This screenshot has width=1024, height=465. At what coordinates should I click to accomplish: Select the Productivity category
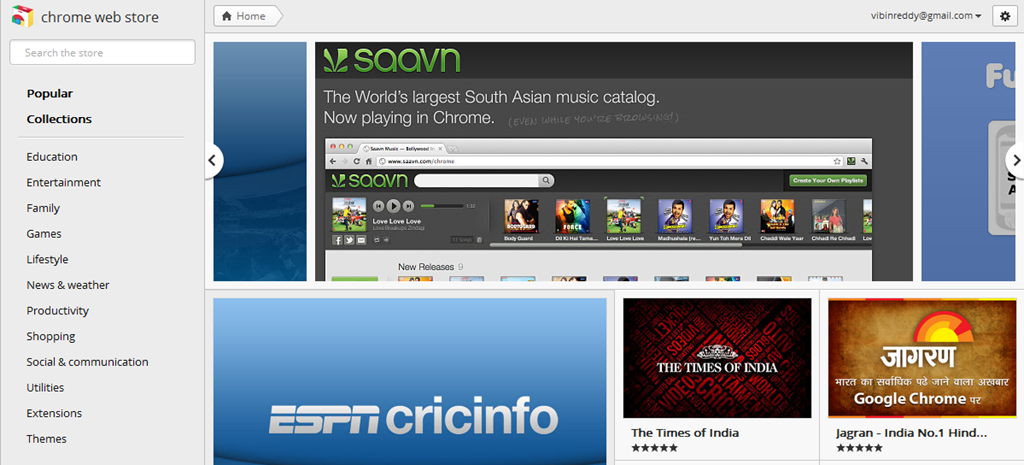pos(57,311)
